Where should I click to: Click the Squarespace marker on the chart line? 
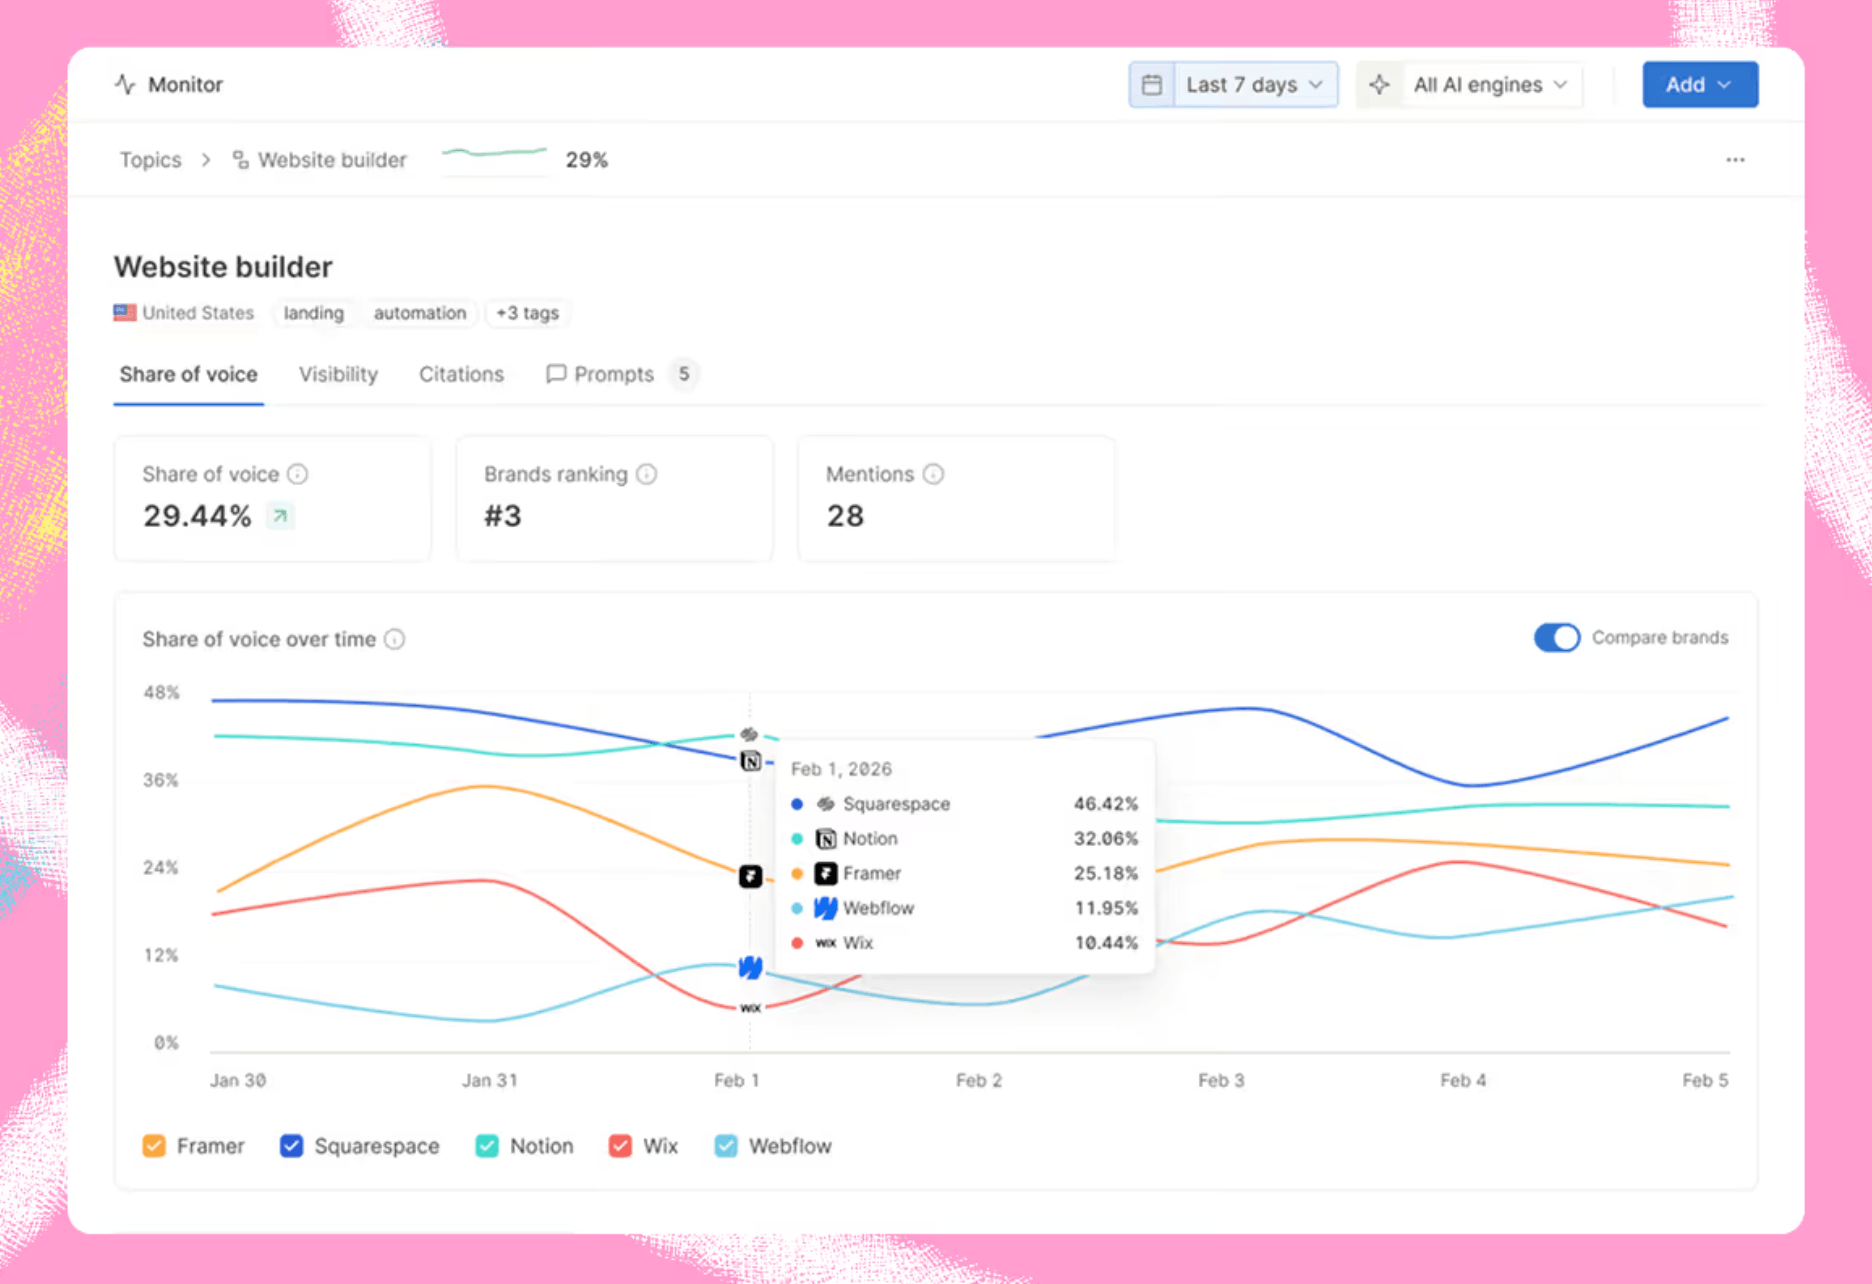pos(749,735)
